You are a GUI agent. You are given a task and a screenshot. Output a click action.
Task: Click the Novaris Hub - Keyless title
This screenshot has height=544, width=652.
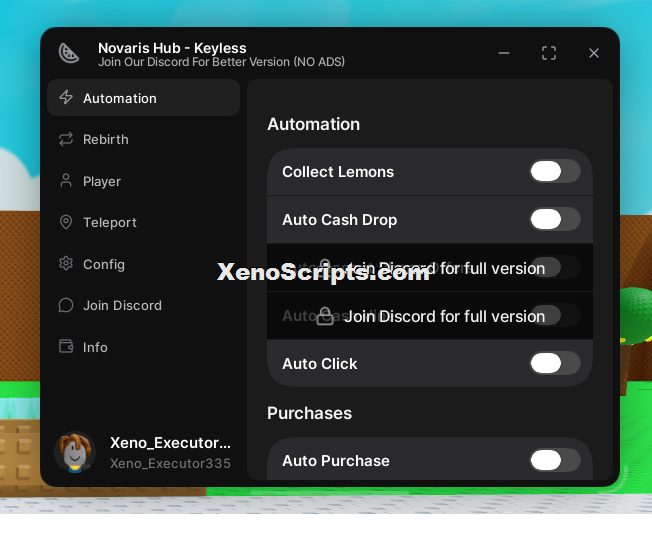[172, 48]
